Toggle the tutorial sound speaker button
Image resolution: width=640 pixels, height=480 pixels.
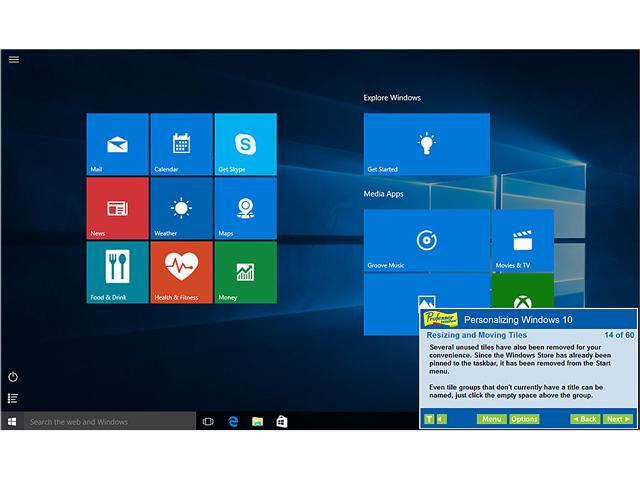[x=441, y=419]
